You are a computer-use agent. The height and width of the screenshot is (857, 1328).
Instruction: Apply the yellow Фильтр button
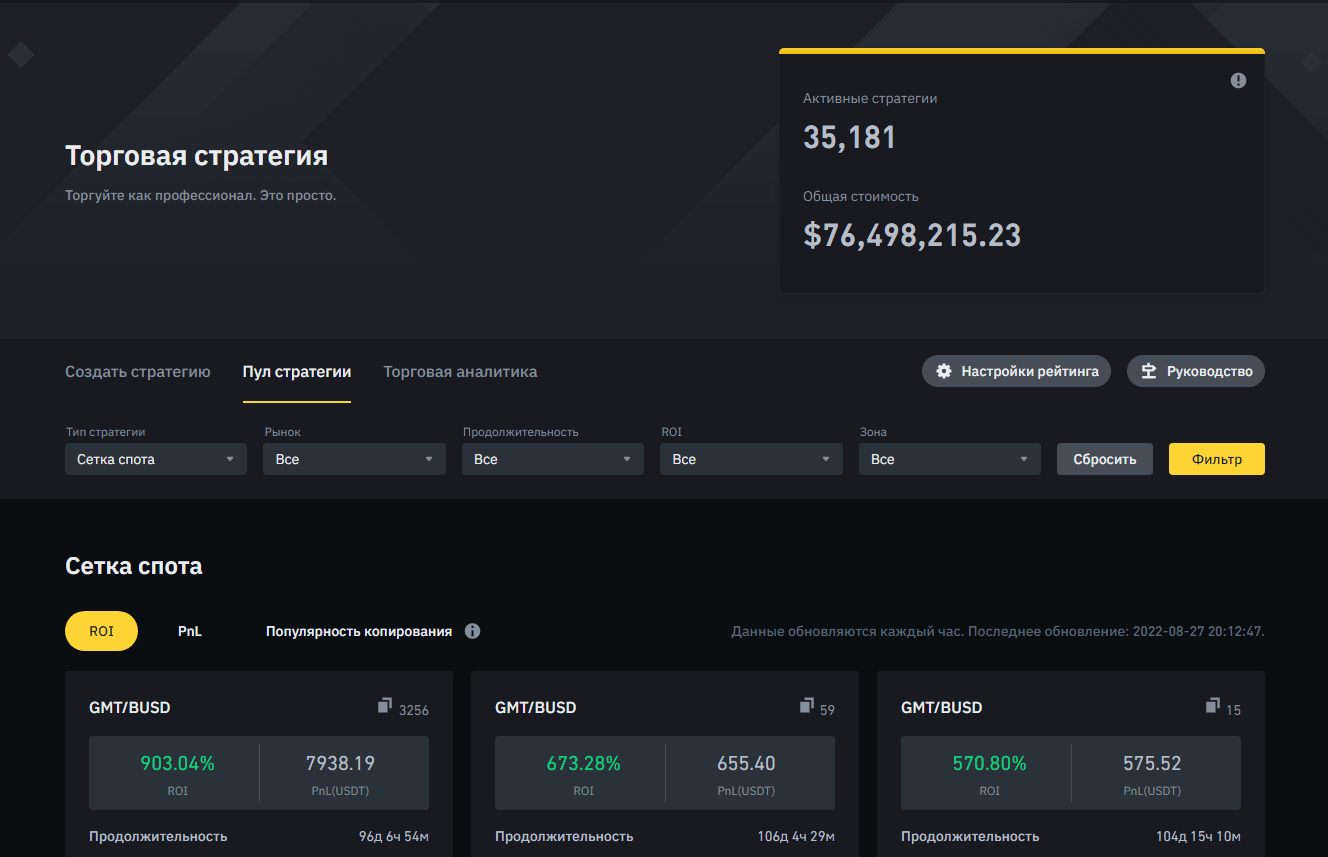click(1216, 459)
